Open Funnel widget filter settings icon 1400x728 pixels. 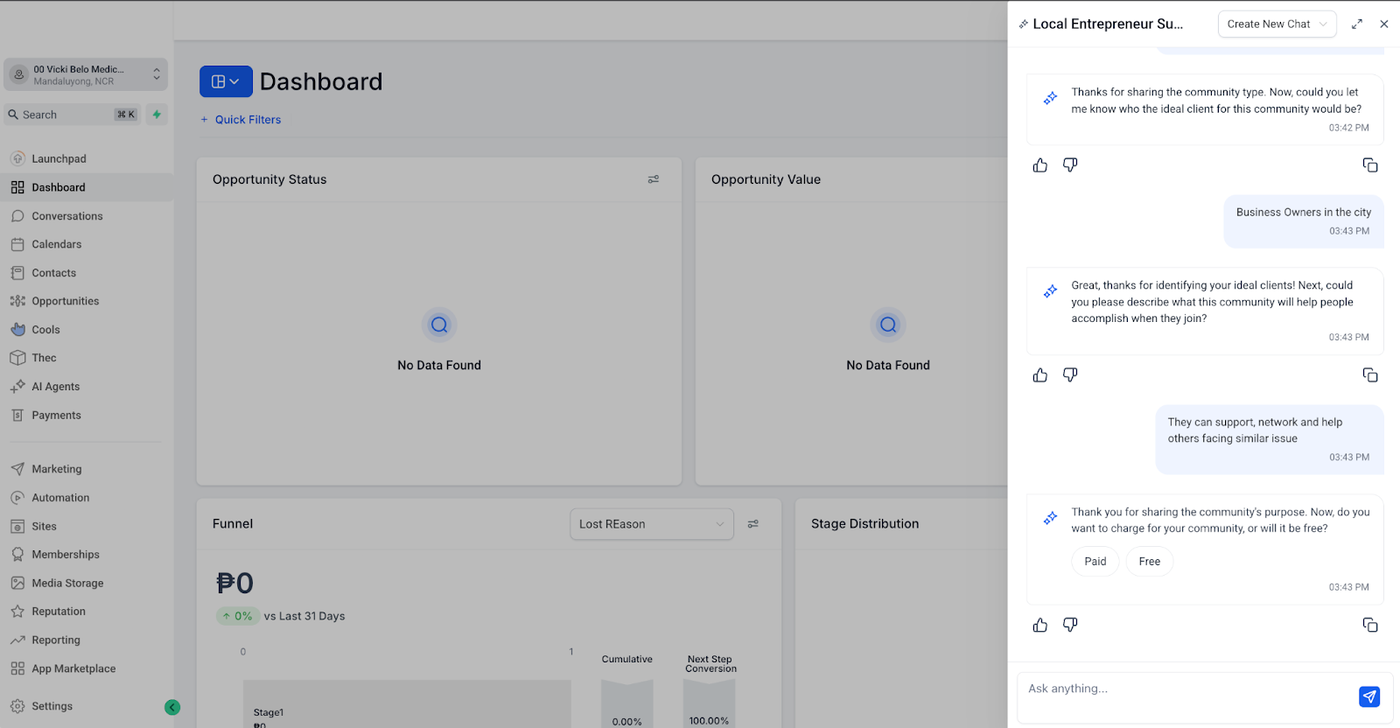point(753,524)
